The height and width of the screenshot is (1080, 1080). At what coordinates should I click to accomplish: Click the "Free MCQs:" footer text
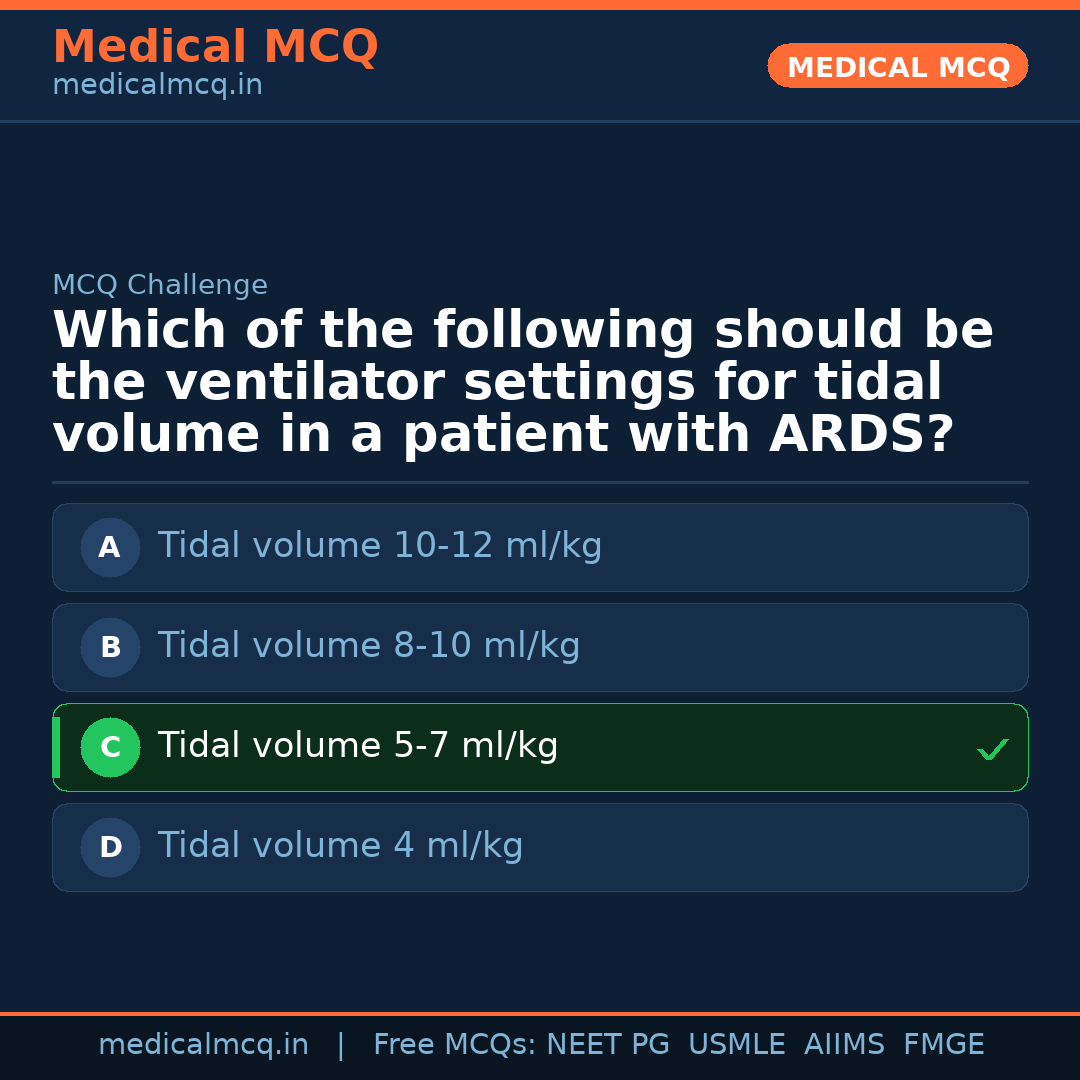coord(455,1045)
